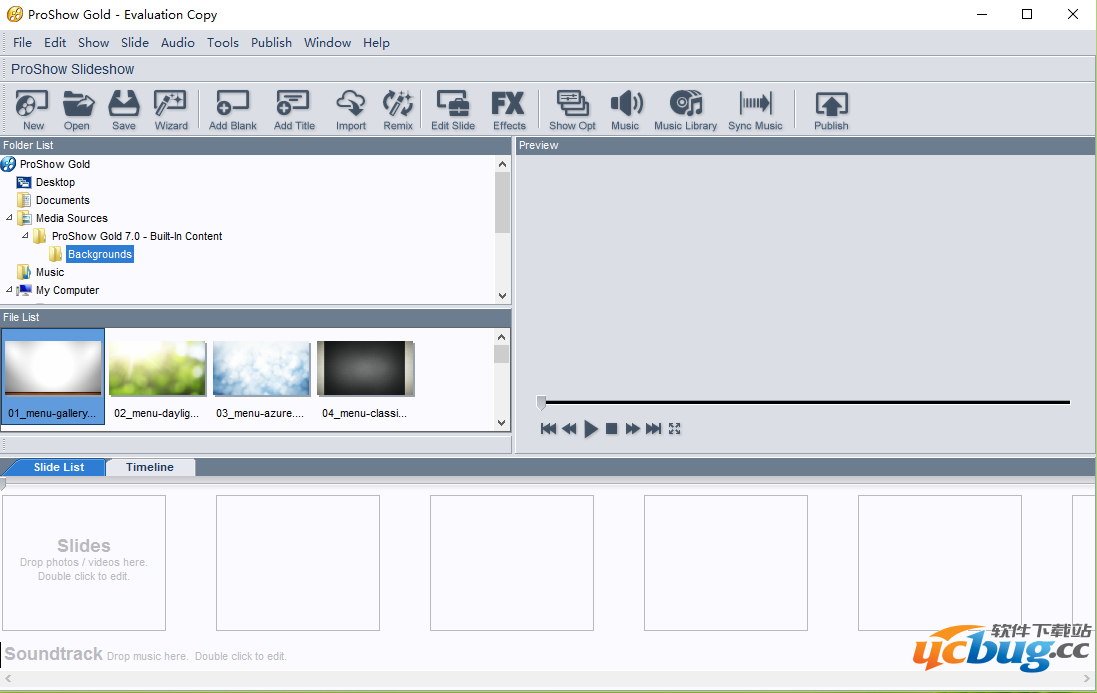Open the Wizard tool
1097x693 pixels.
point(171,109)
